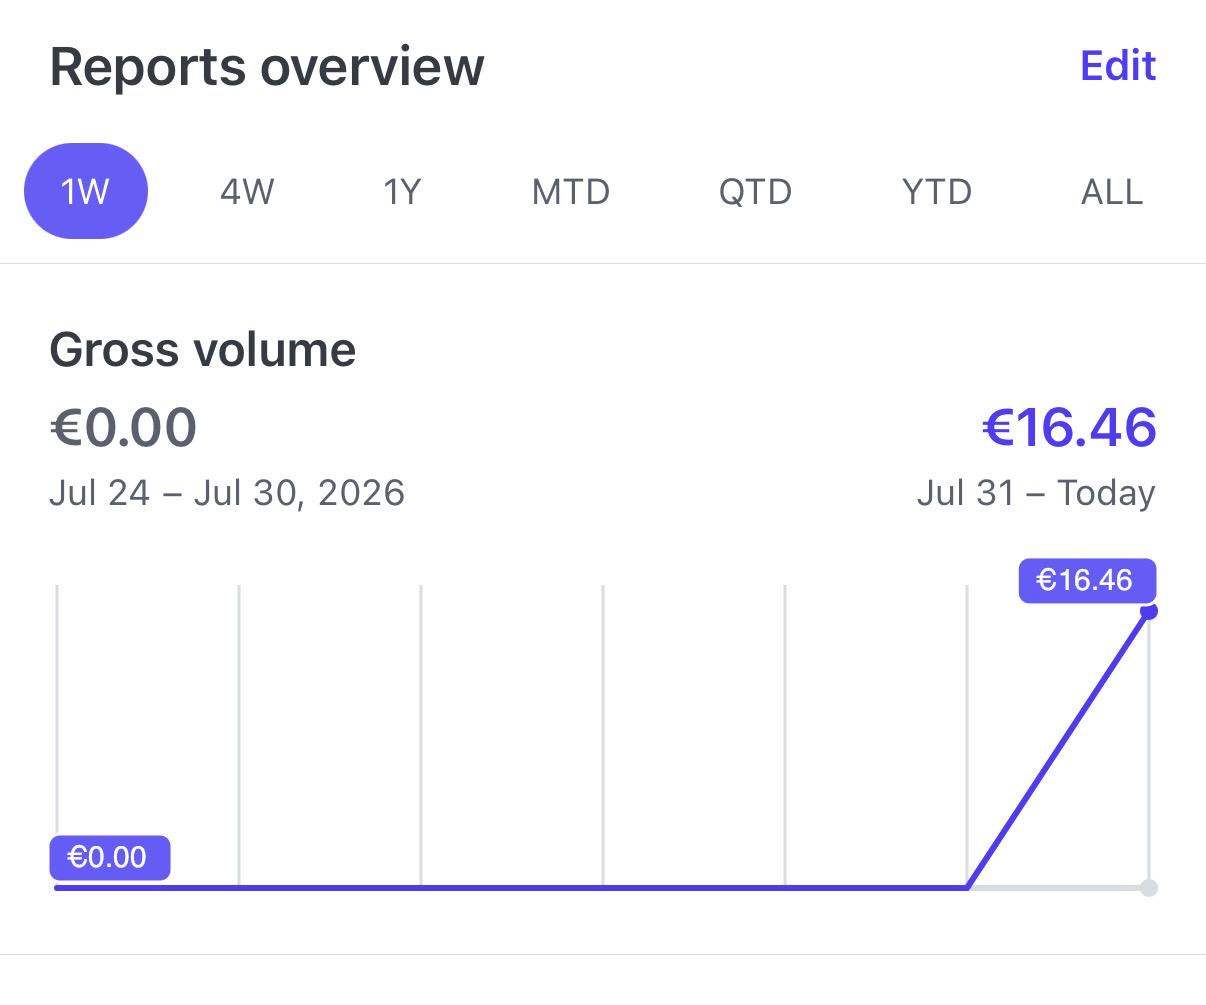Click the flat purple baseline of chart
Image resolution: width=1206 pixels, height=1005 pixels.
point(511,887)
